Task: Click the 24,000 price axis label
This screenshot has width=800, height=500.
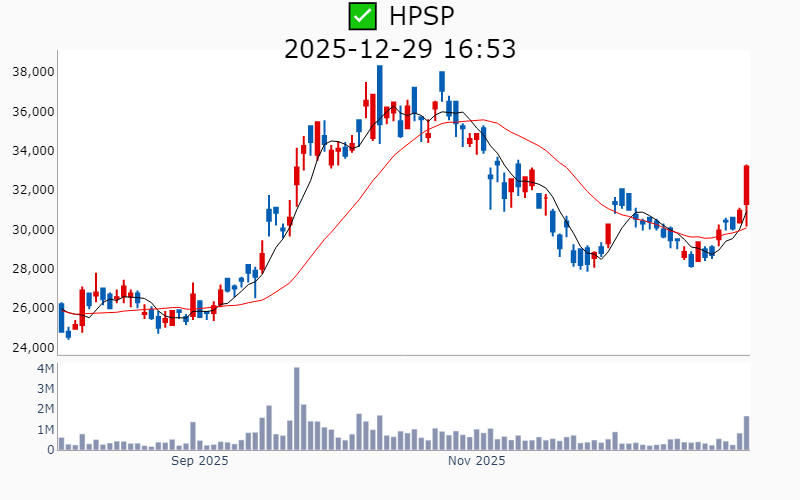Action: [x=32, y=348]
